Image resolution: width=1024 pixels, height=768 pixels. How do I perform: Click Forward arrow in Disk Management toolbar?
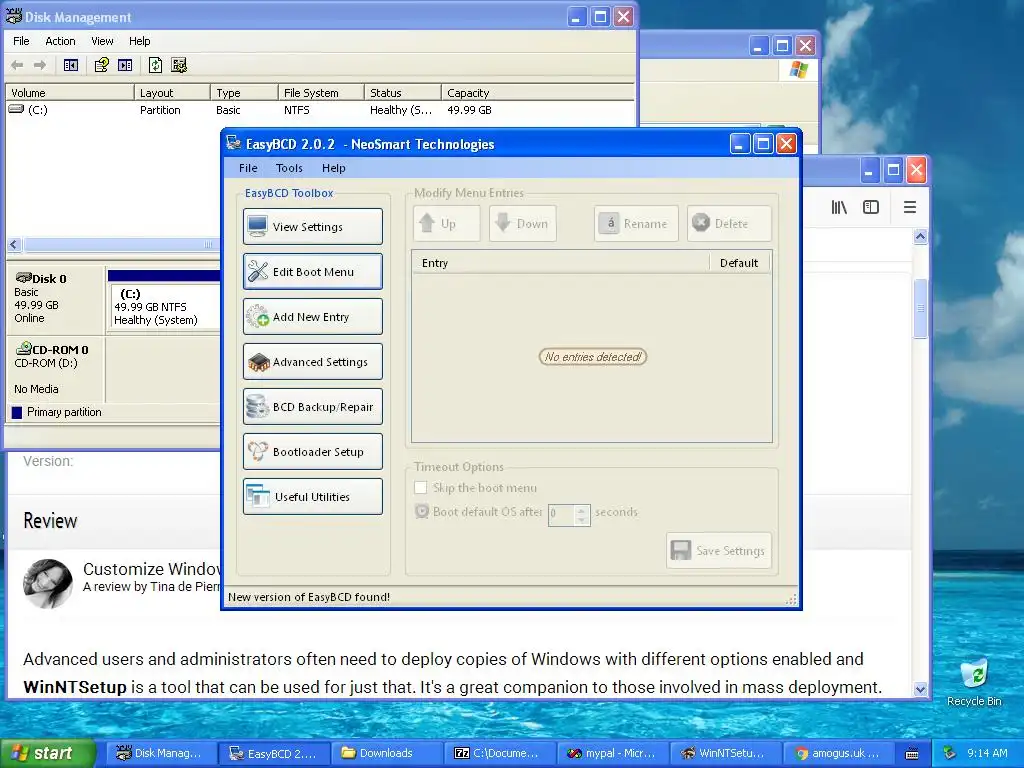point(40,65)
